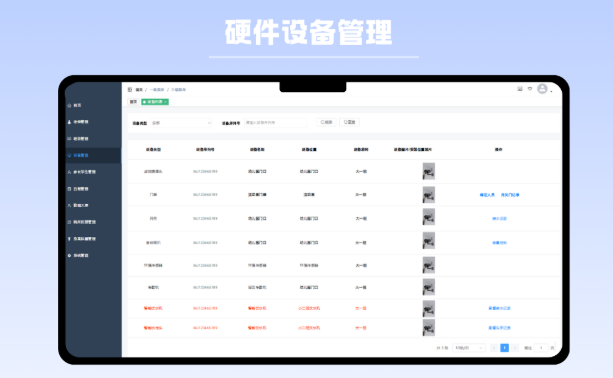The height and width of the screenshot is (378, 613).
Task: Click the second blue link in the 门禁 row
Action: (x=510, y=195)
